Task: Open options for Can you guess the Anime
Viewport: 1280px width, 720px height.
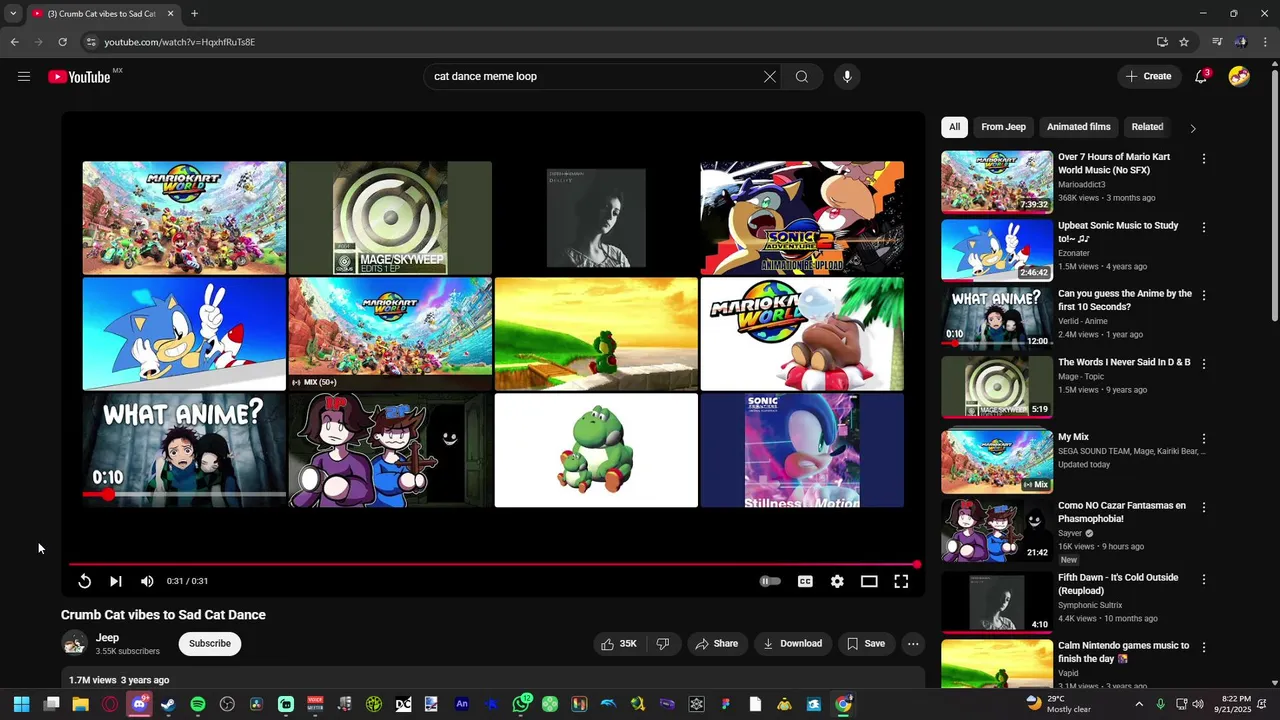Action: point(1203,296)
